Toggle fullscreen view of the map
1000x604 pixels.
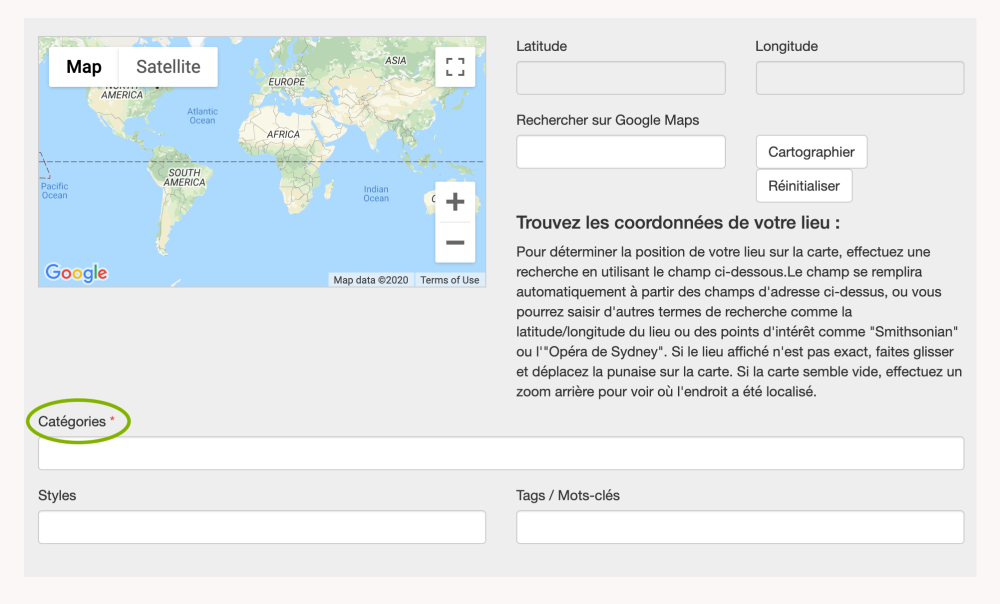point(455,67)
